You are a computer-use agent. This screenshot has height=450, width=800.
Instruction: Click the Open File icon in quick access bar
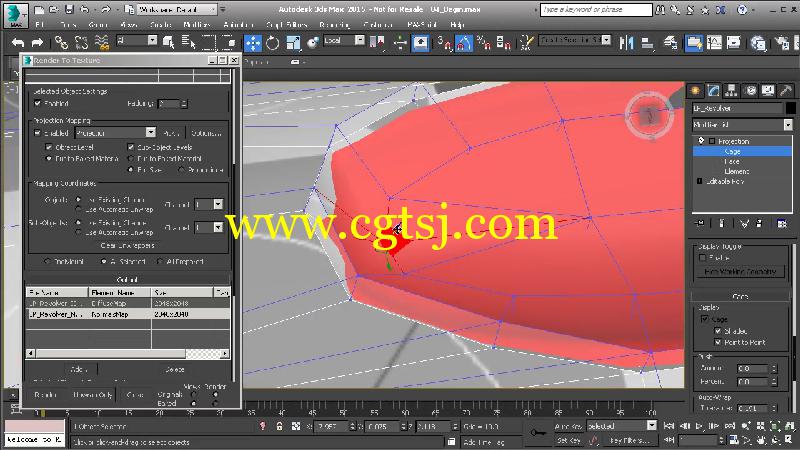[x=54, y=9]
